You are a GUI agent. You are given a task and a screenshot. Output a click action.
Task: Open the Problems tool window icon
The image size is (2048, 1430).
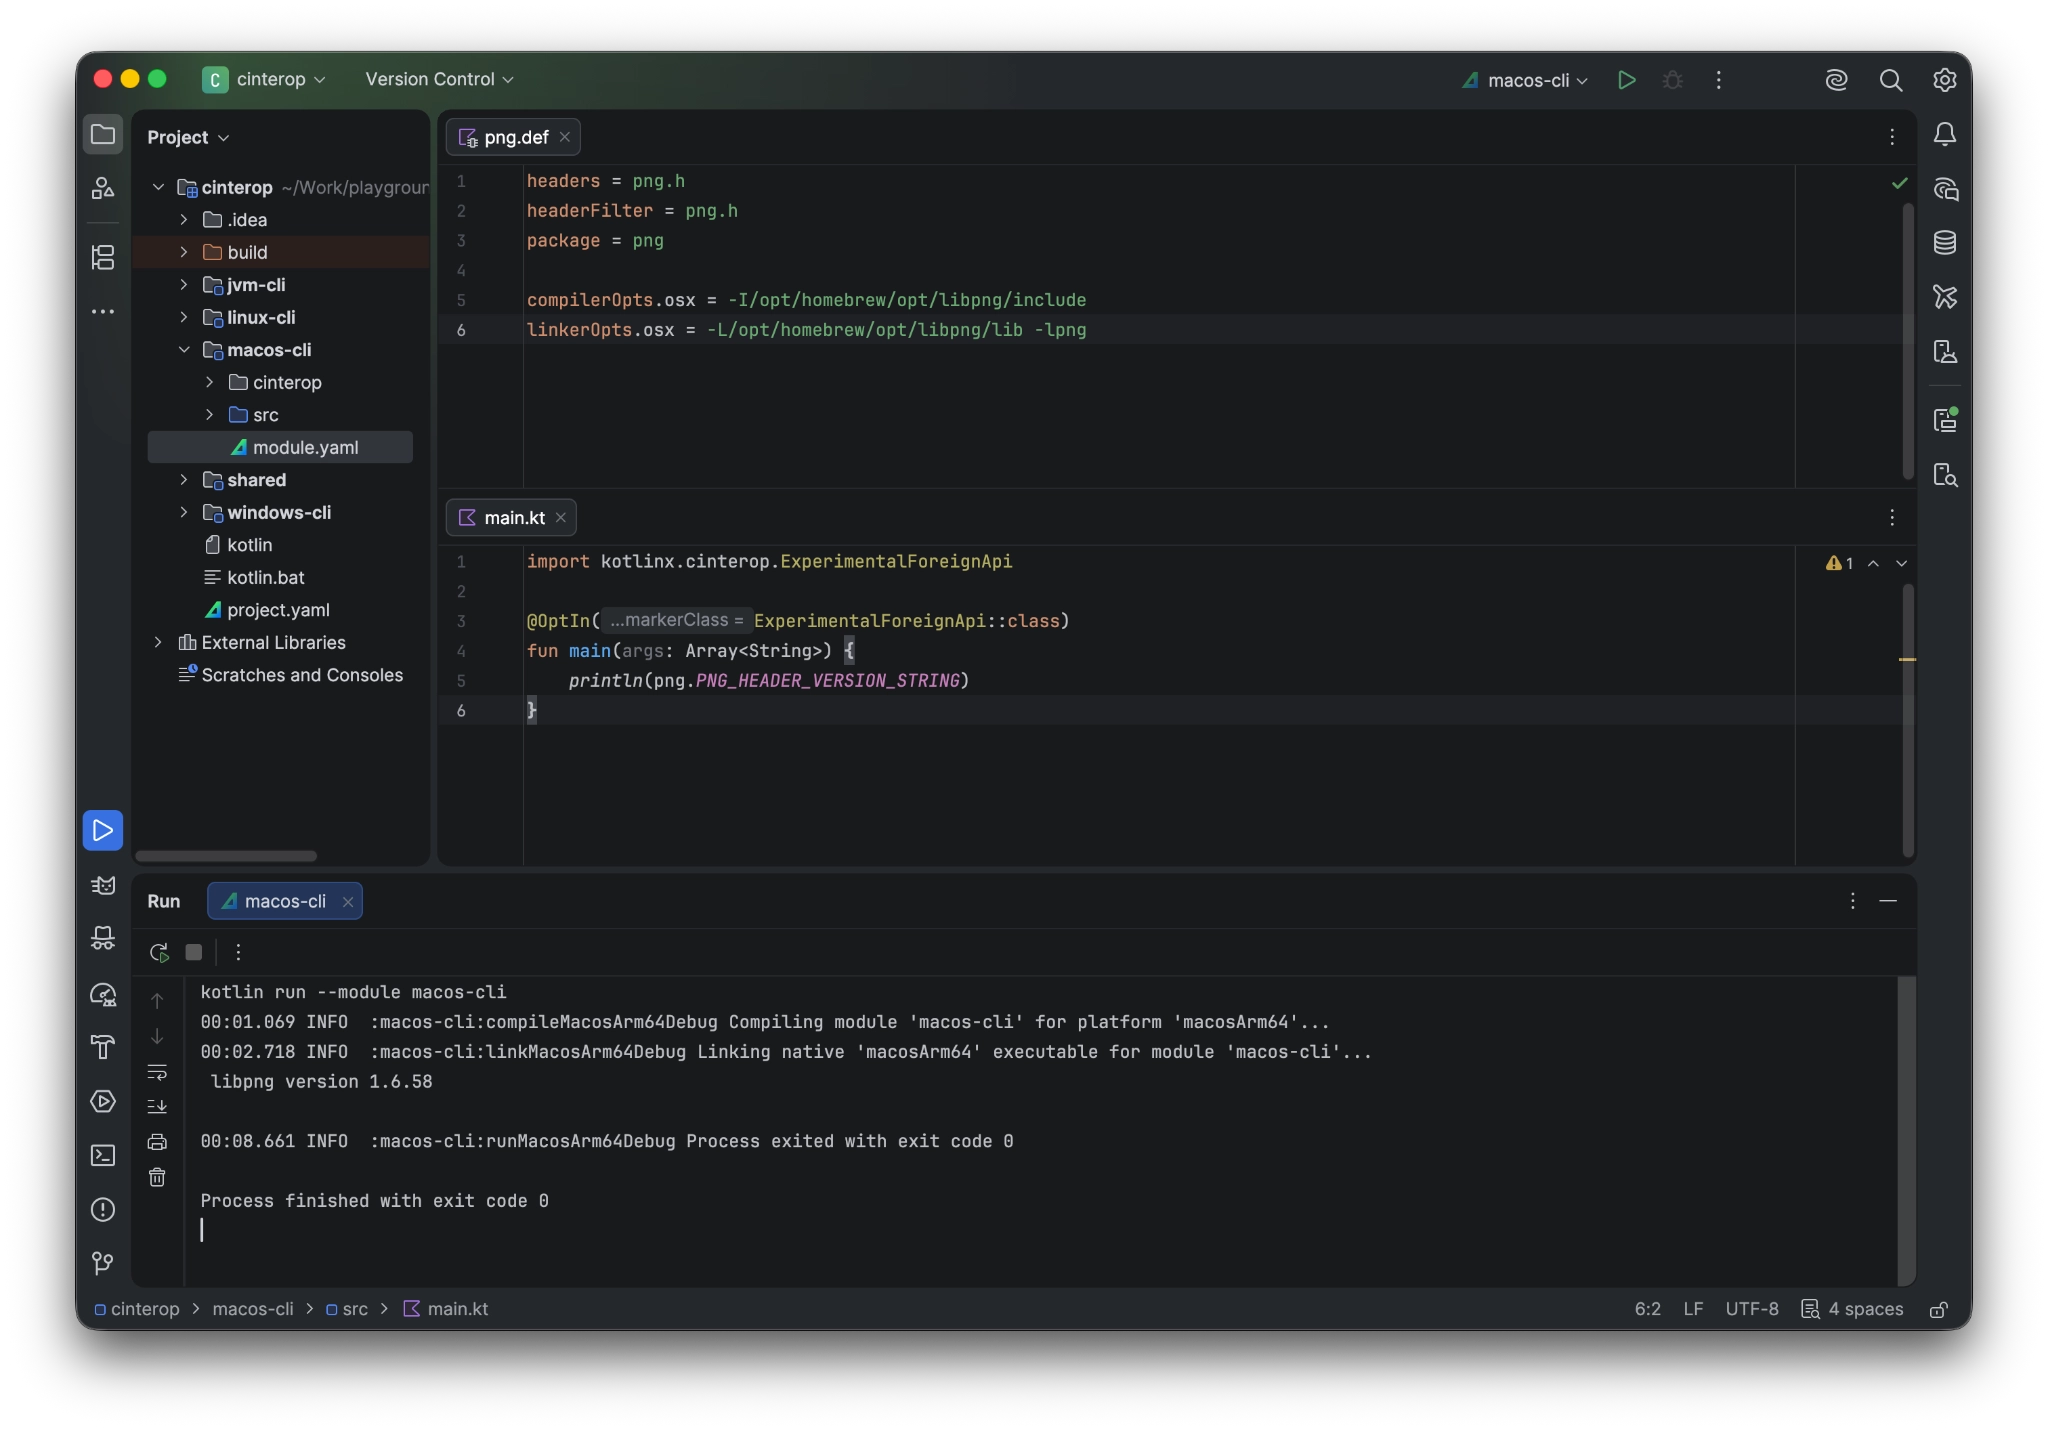point(103,1209)
